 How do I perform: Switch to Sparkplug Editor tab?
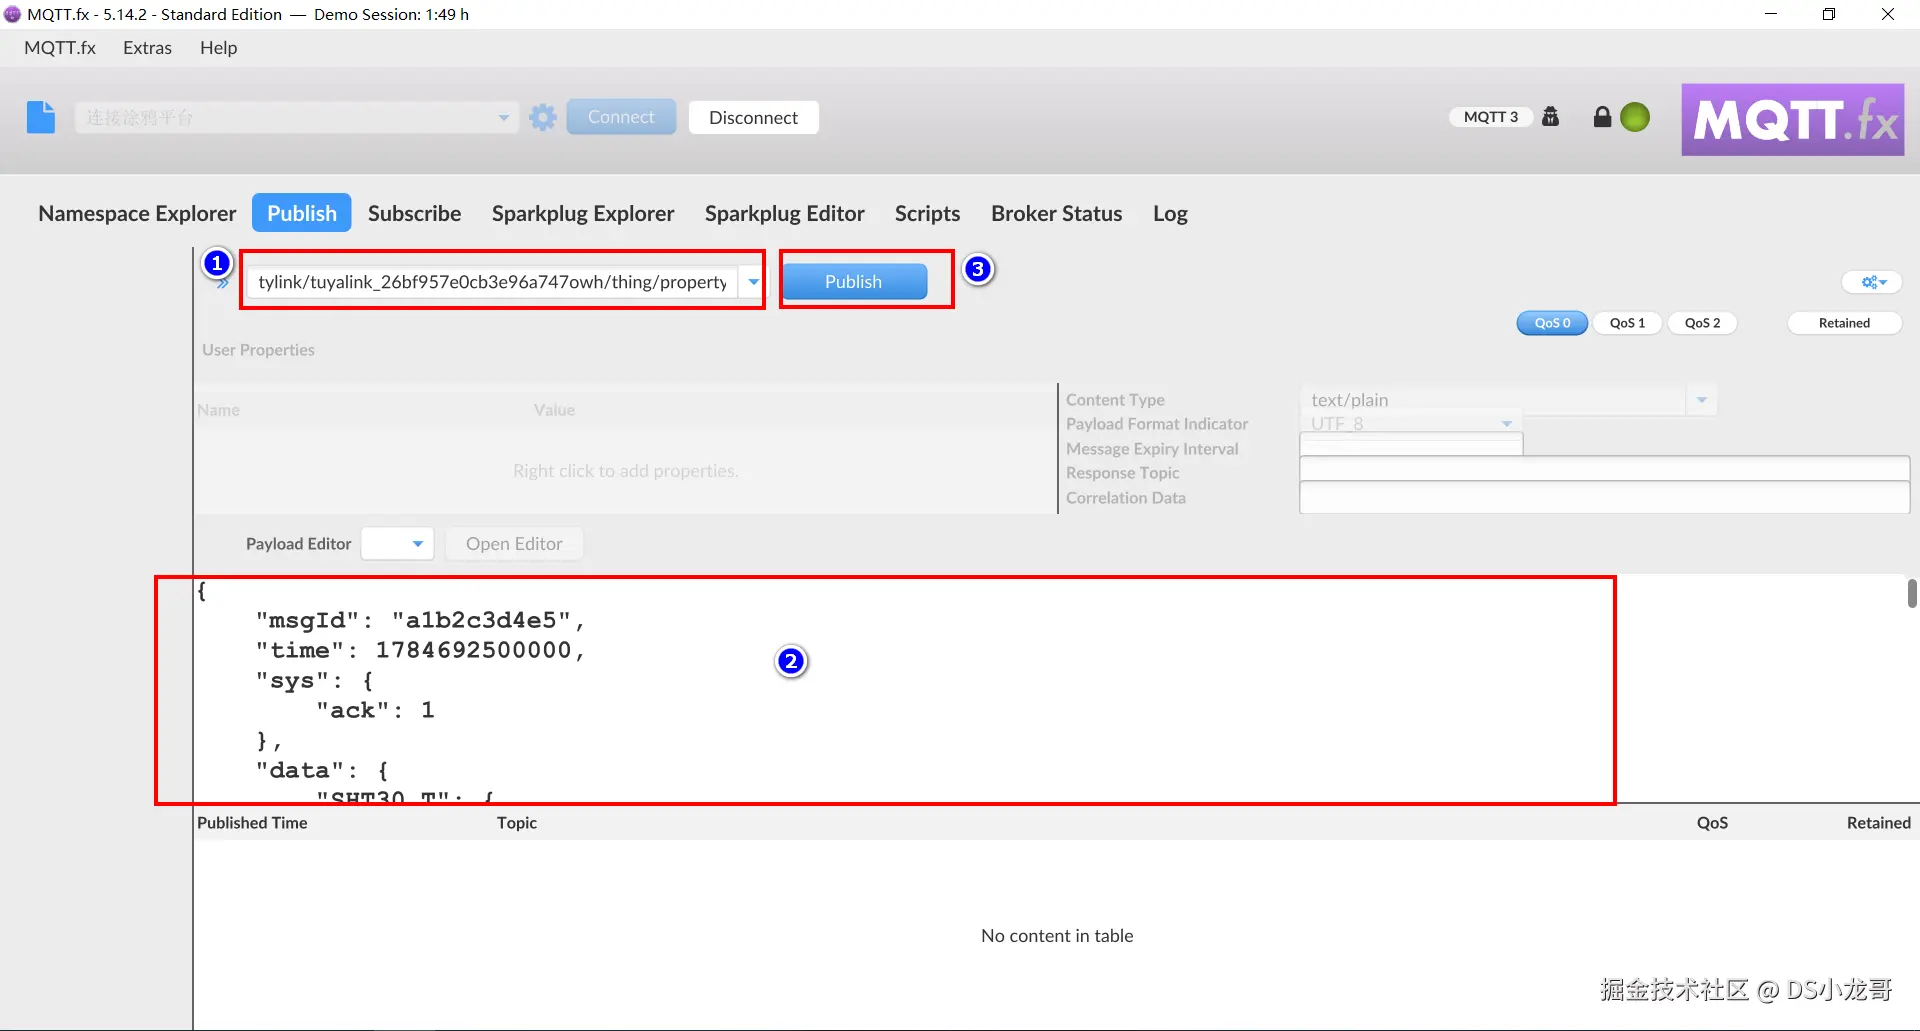[785, 213]
